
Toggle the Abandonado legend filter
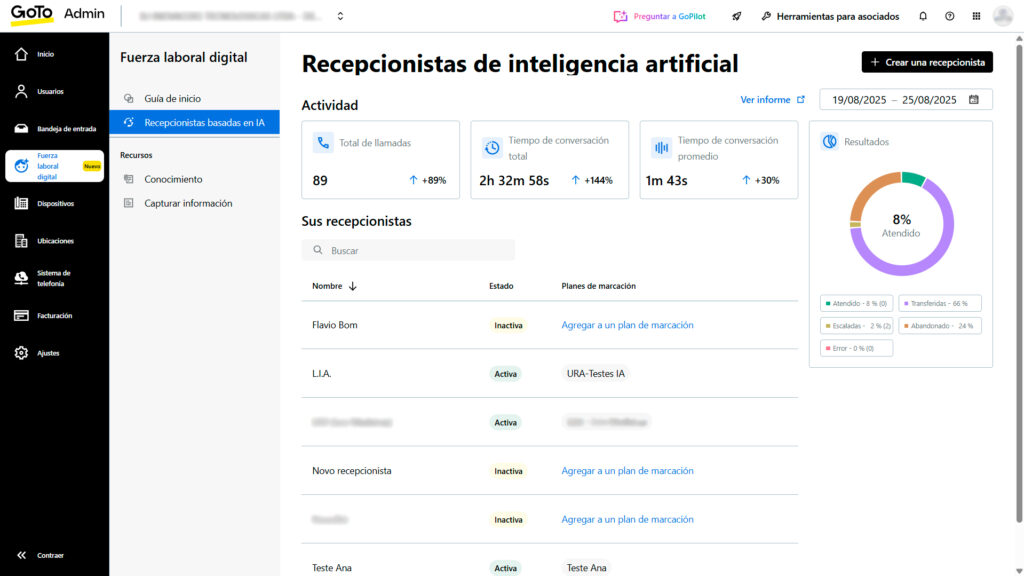click(940, 325)
